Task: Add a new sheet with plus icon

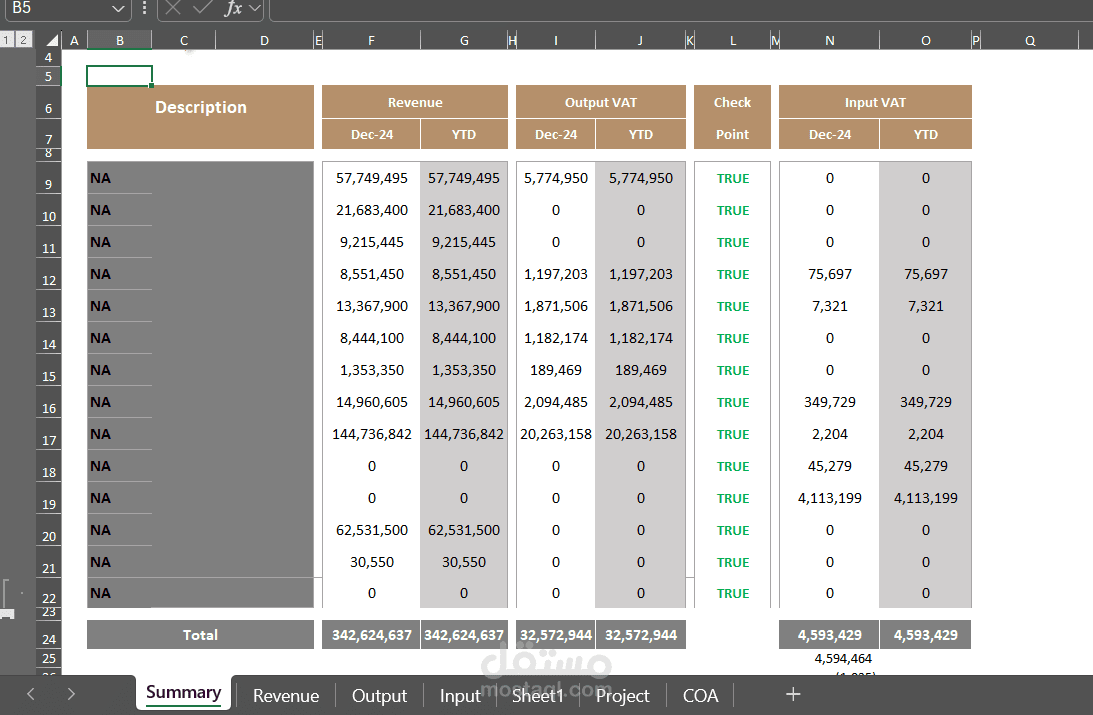Action: coord(793,694)
